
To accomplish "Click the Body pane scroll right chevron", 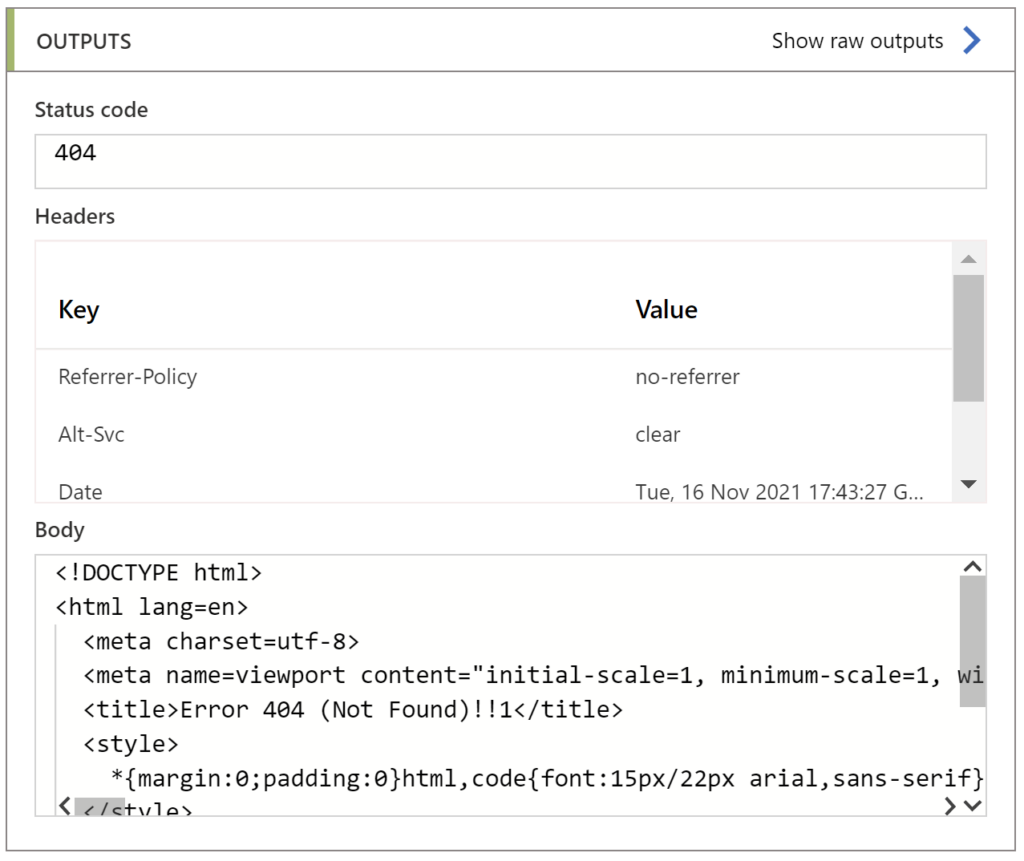I will [x=950, y=806].
